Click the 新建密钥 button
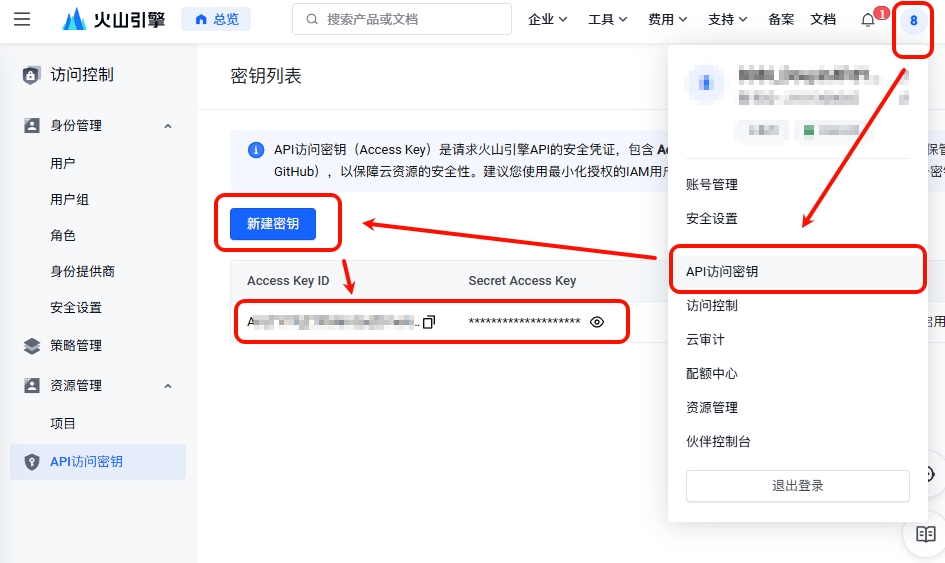Screen dimensions: 945x563 click(x=273, y=224)
